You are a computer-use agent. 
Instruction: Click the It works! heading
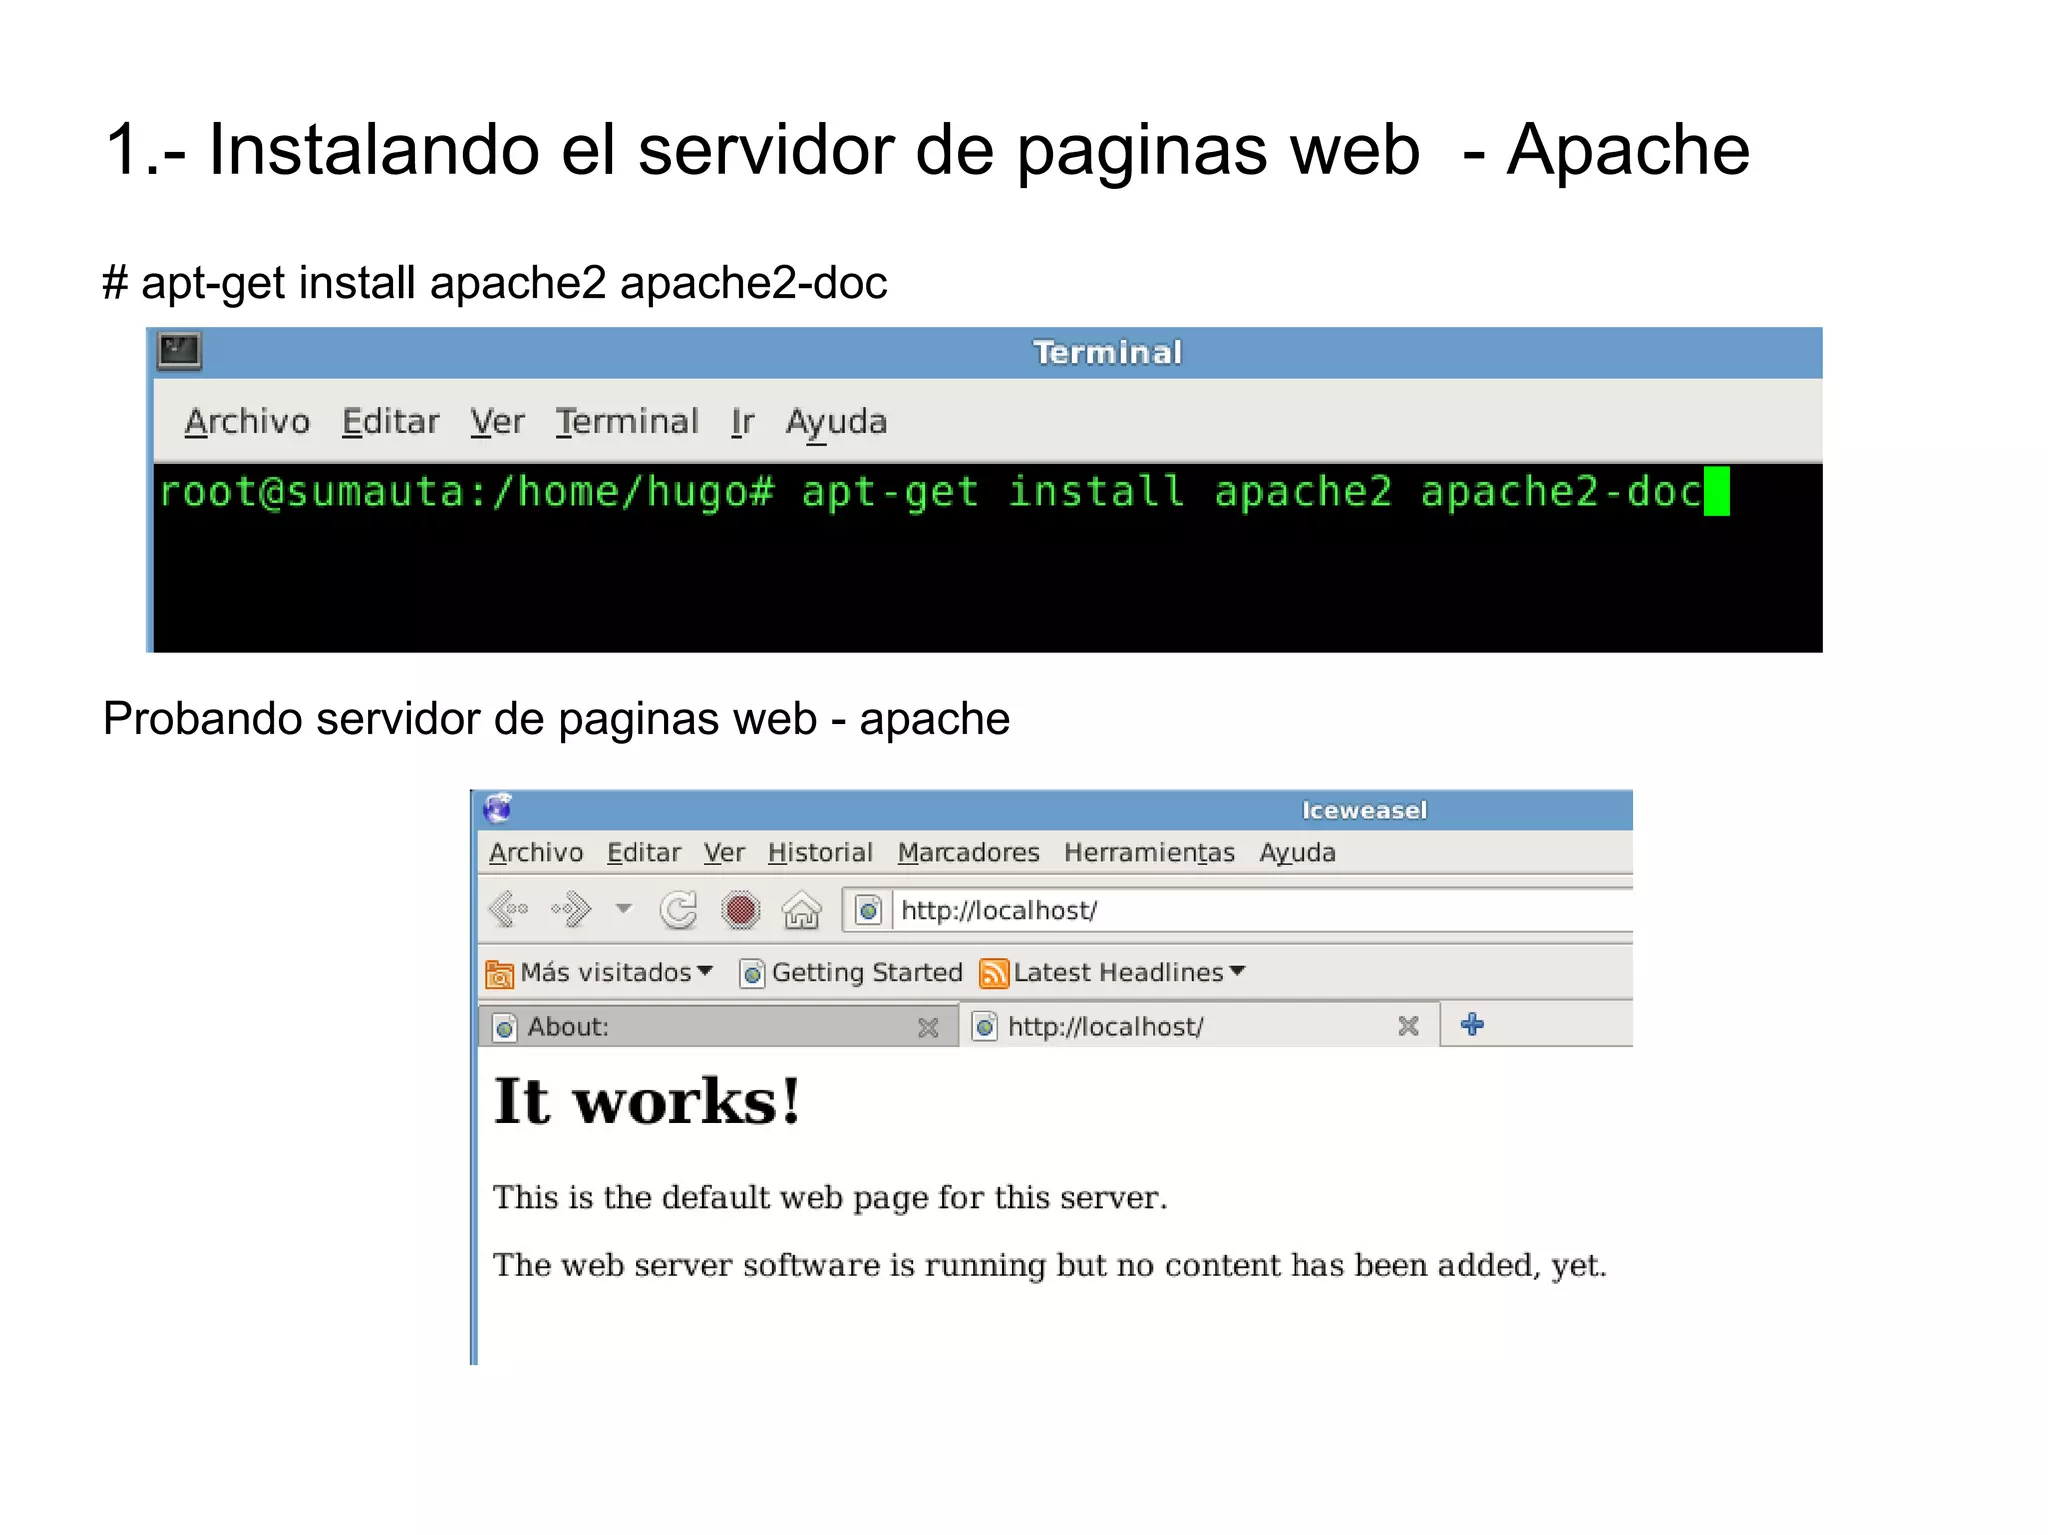point(647,1101)
